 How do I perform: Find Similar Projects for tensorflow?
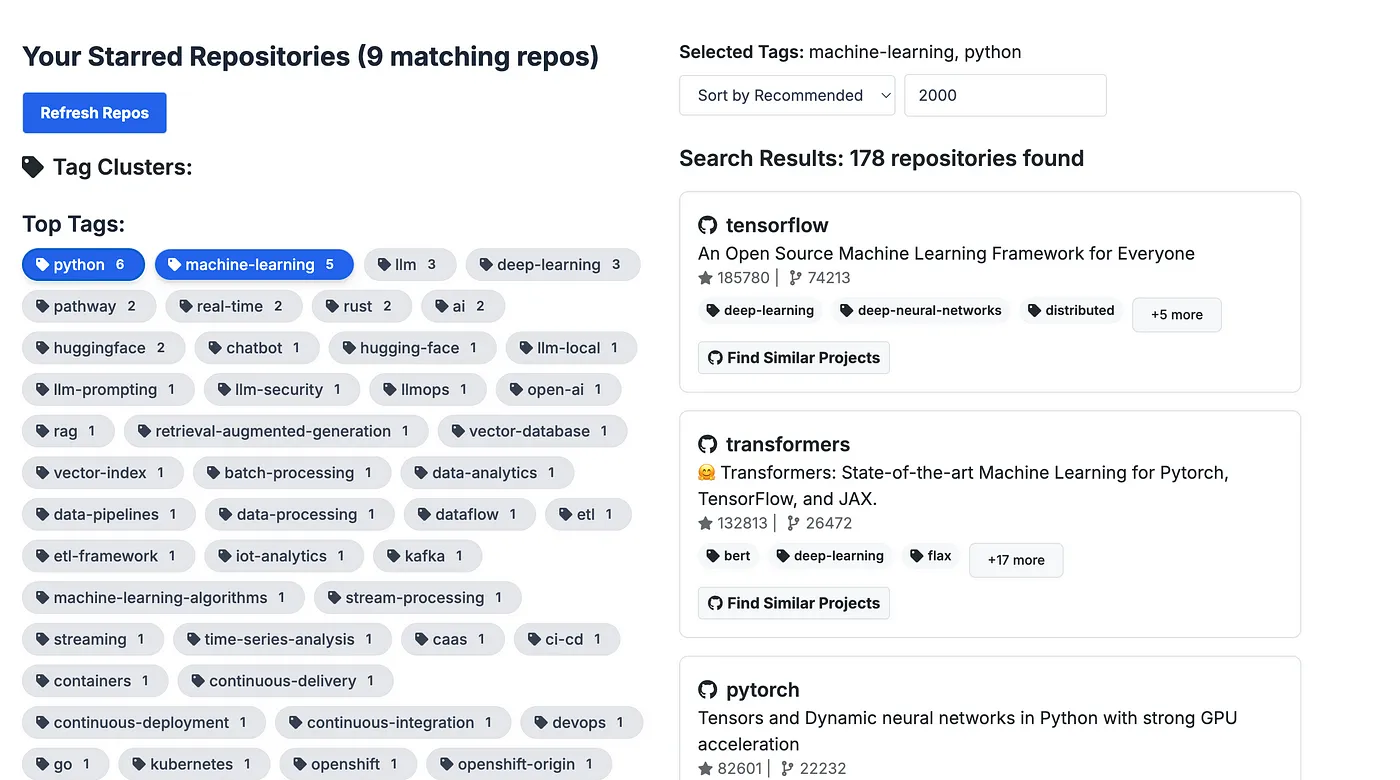(794, 358)
